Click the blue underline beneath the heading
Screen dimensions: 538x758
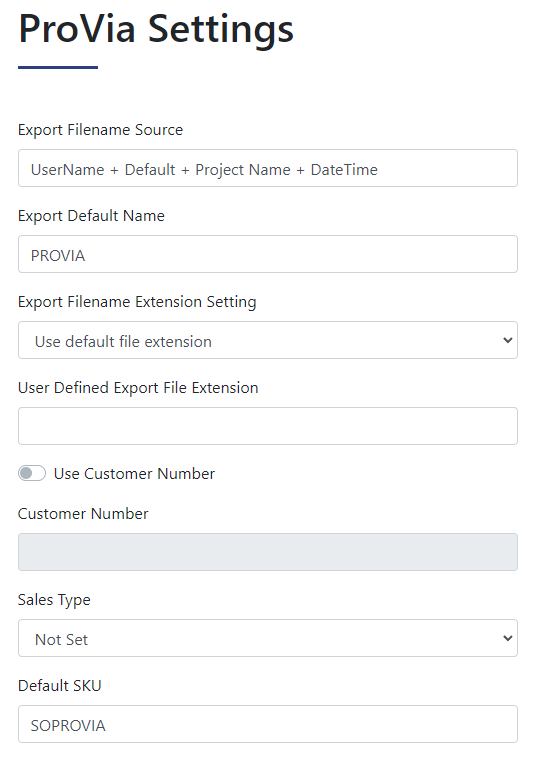58,67
